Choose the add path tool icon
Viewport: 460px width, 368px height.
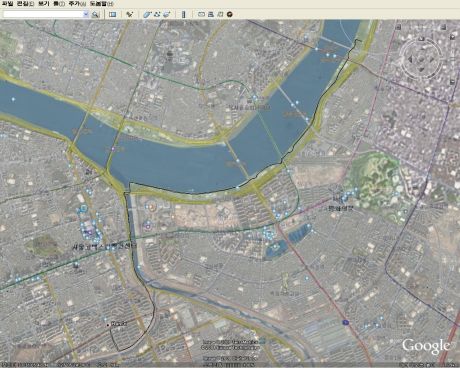157,14
